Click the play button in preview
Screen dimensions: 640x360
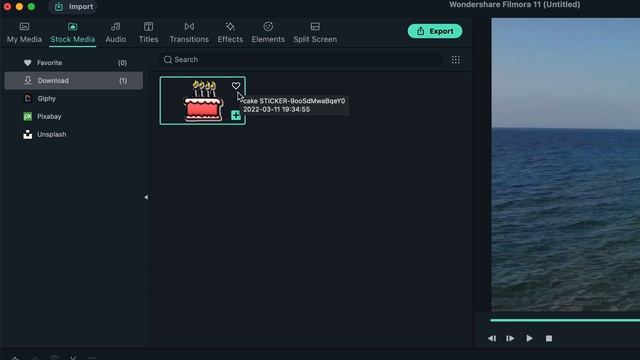529,338
